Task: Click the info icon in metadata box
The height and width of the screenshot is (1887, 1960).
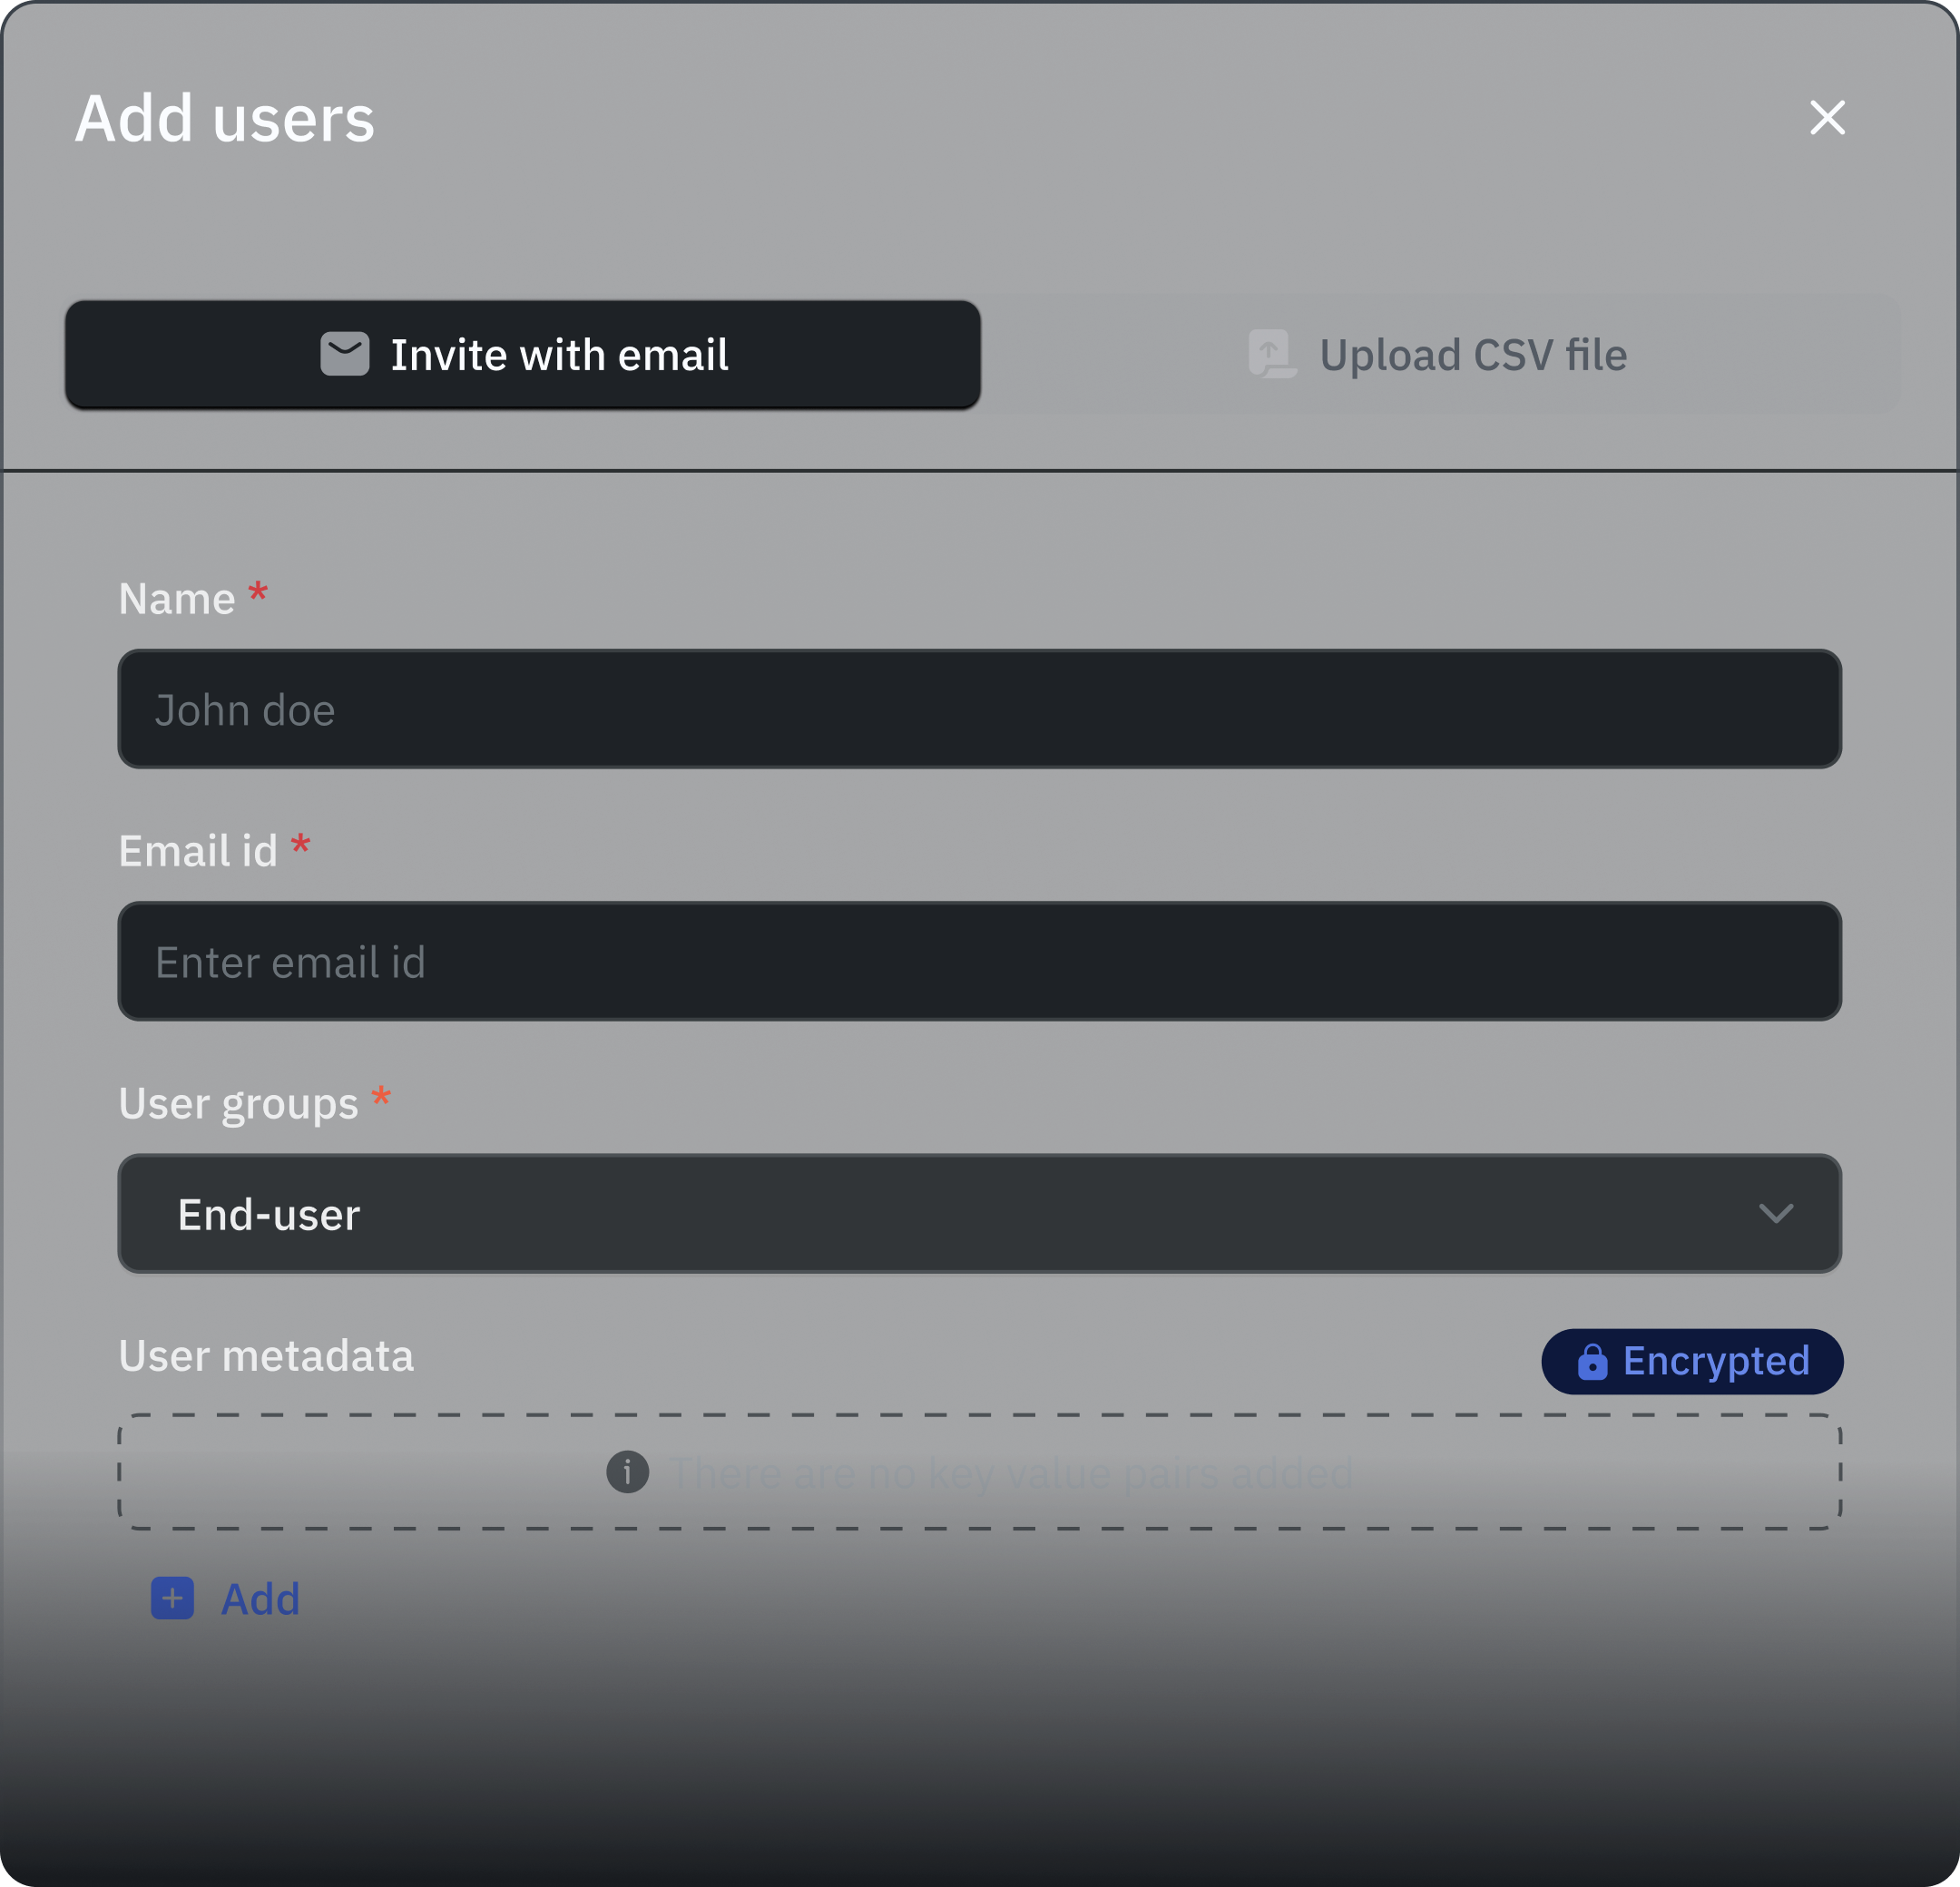Action: point(627,1472)
